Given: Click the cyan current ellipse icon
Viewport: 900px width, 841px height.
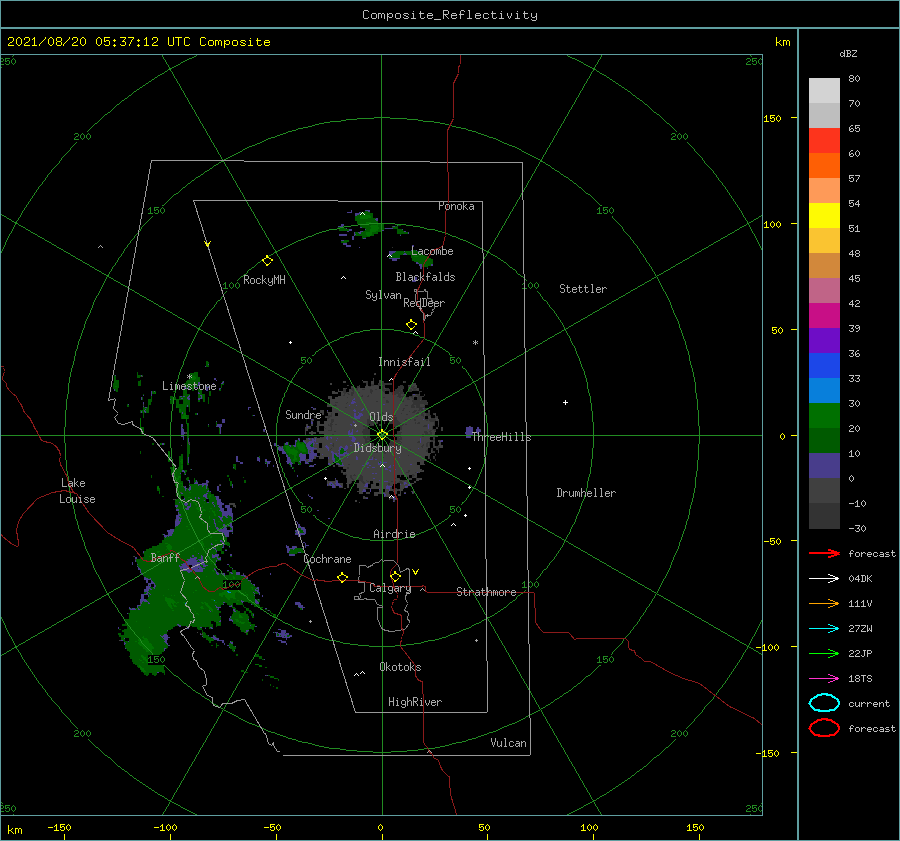Looking at the screenshot, I should 824,703.
